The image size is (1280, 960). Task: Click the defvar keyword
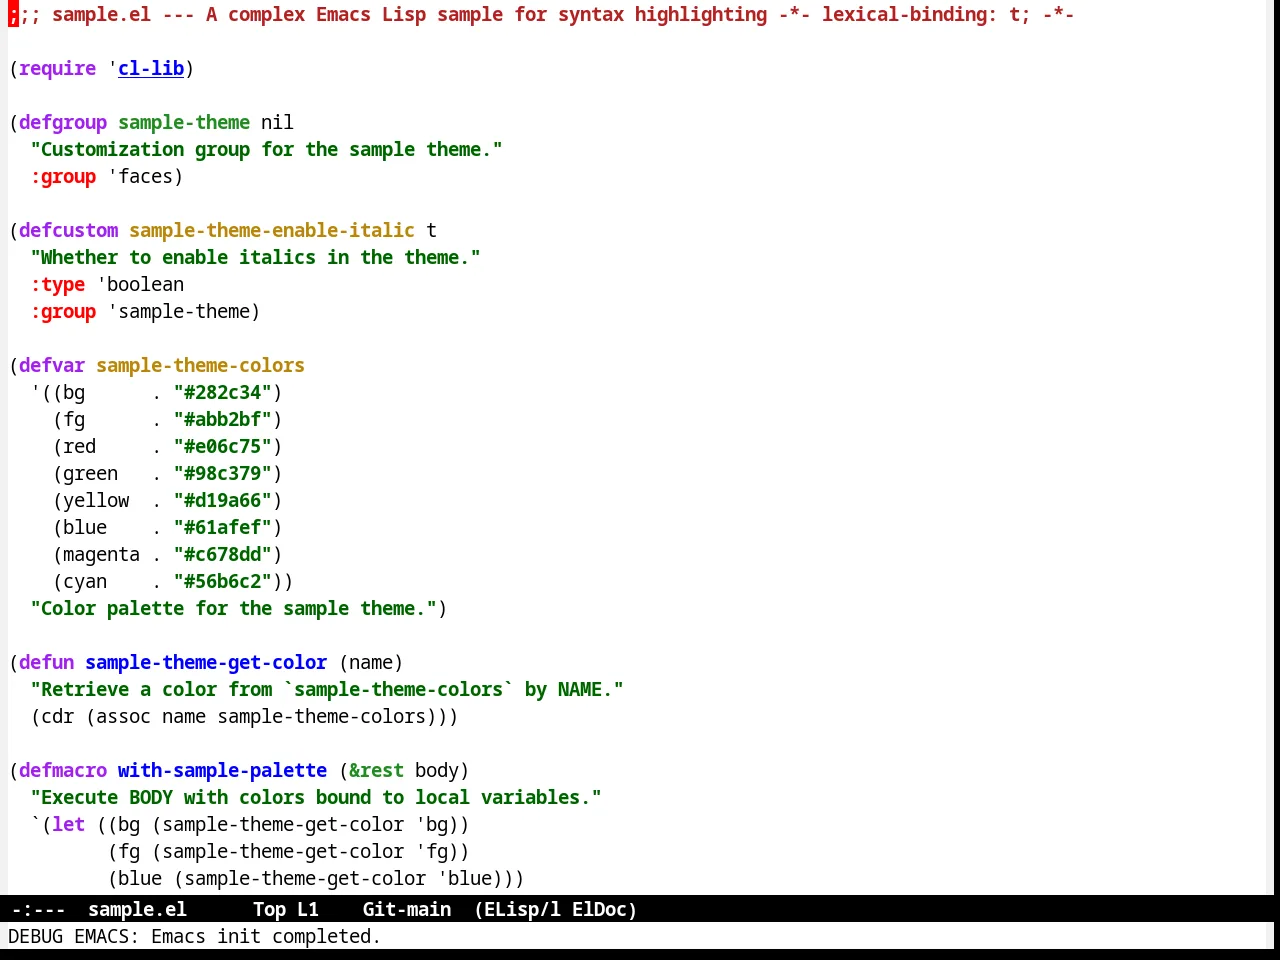[x=52, y=365]
